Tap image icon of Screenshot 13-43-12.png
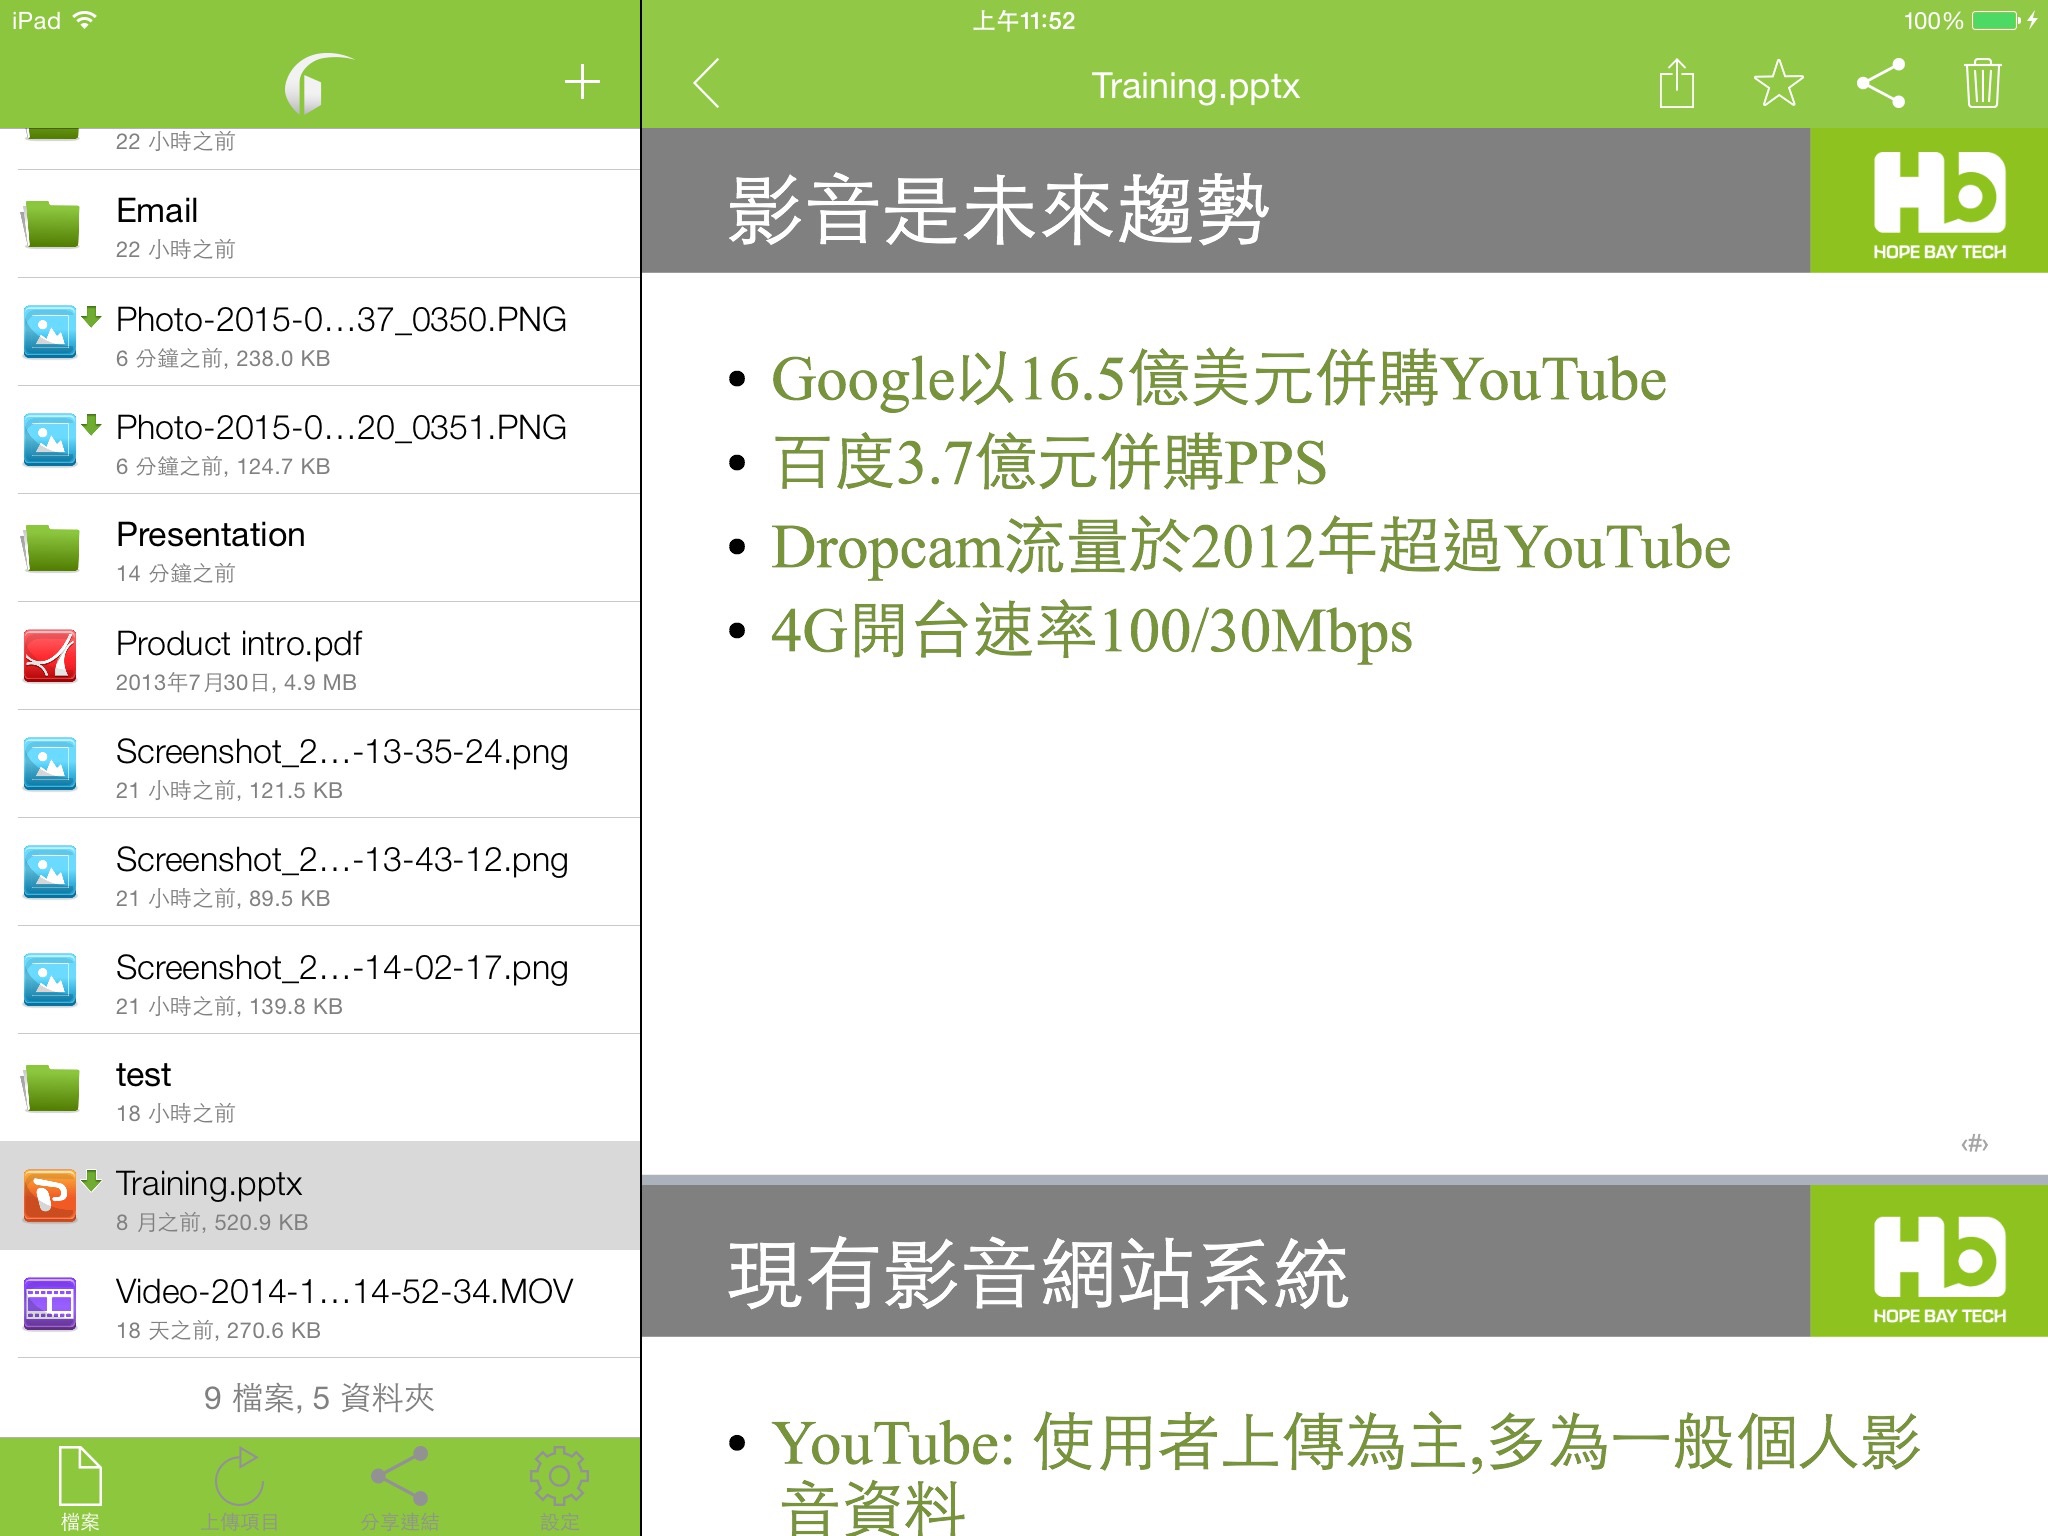Image resolution: width=2048 pixels, height=1536 pixels. tap(50, 872)
